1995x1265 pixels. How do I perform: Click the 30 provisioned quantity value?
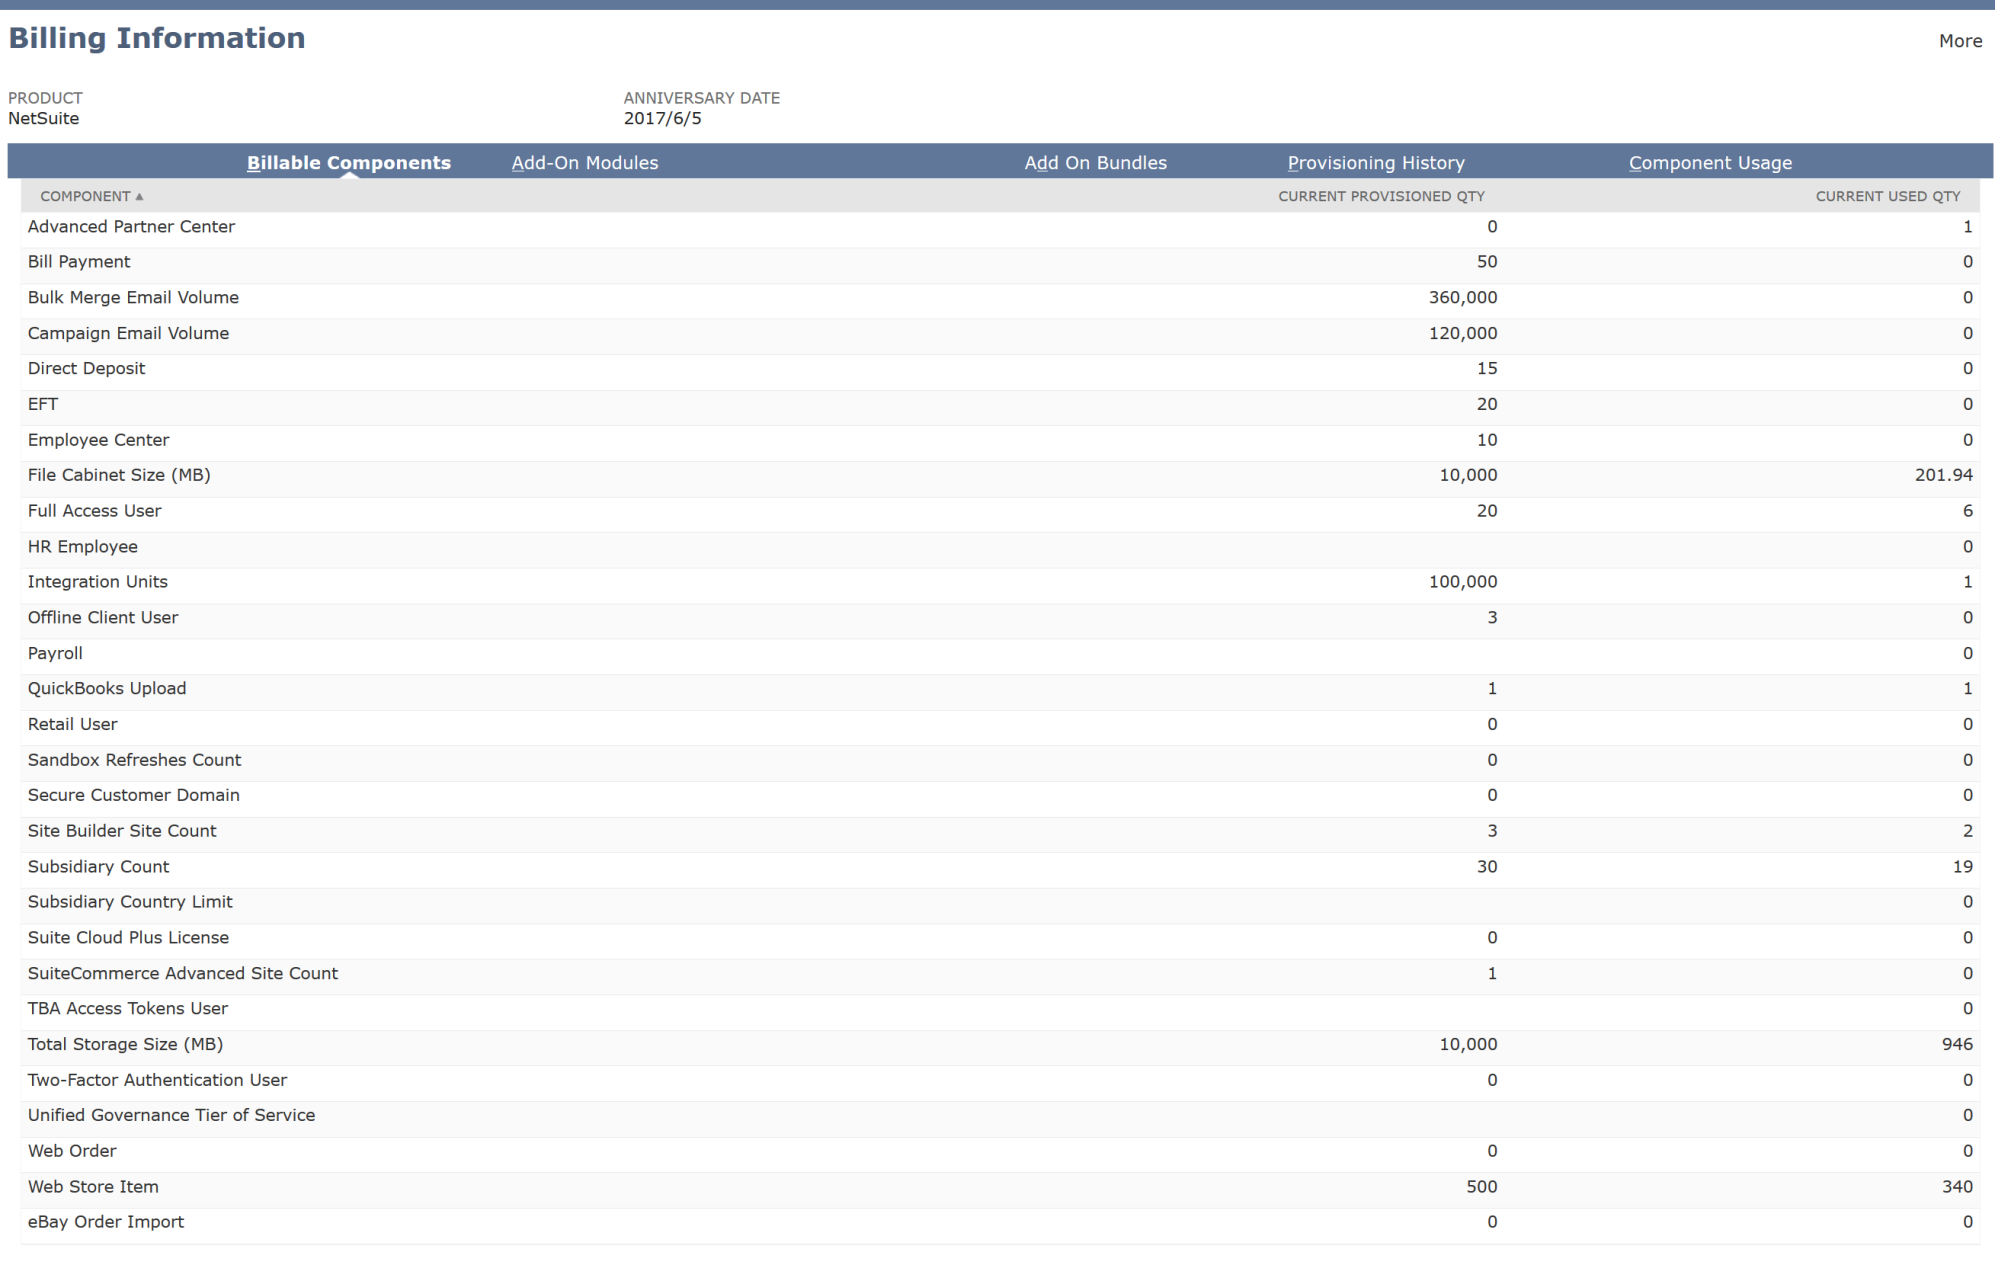tap(1487, 867)
